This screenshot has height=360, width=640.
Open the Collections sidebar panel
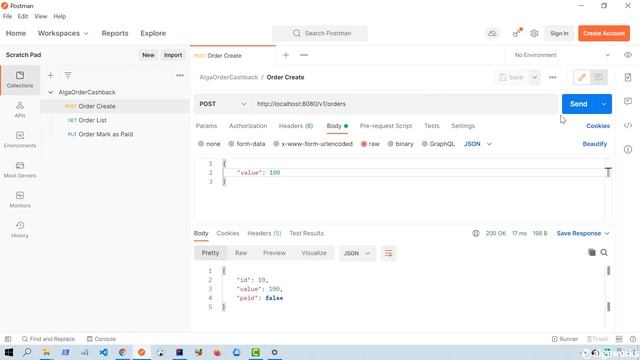pos(20,80)
